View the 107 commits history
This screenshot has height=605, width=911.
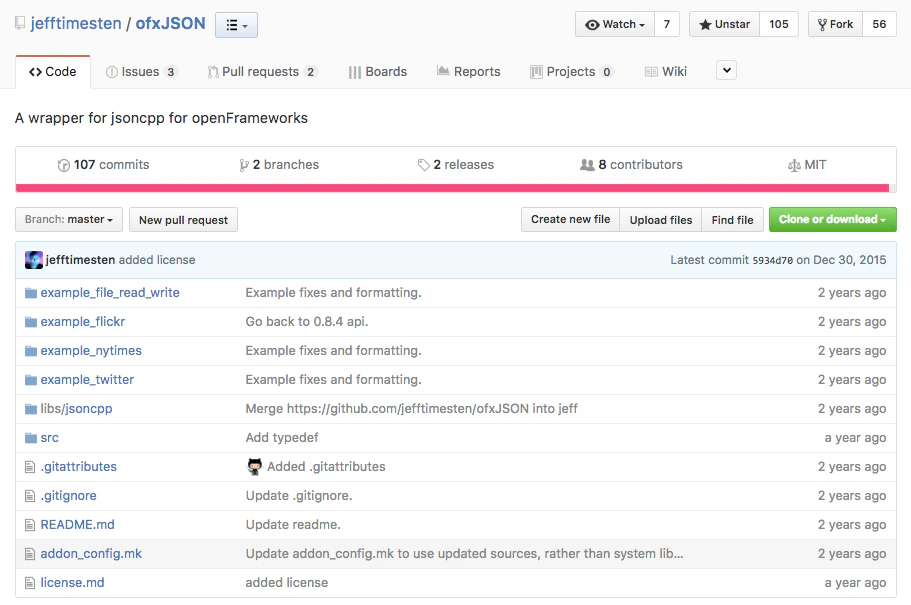point(103,165)
